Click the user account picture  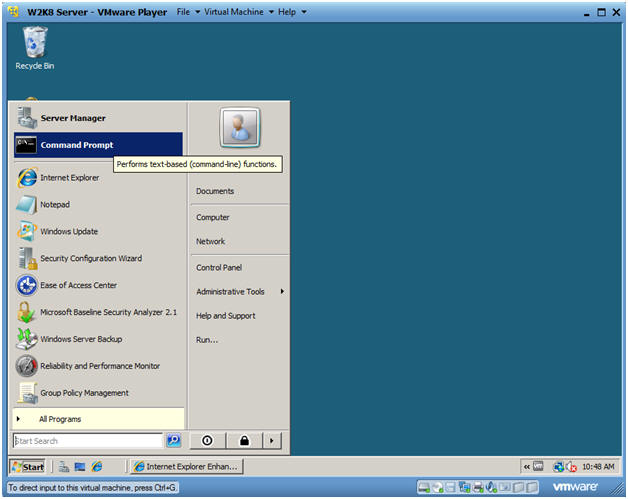[240, 127]
